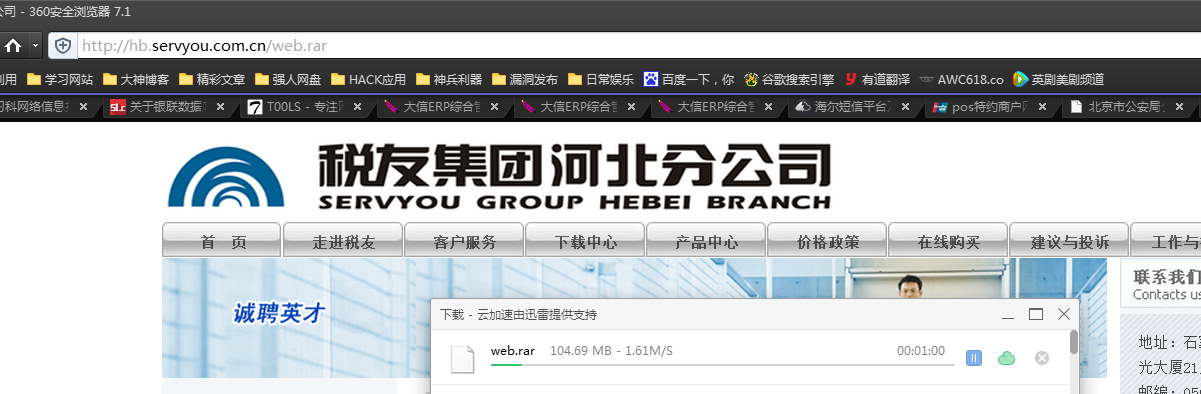
Task: Minimize the 下载 download window
Action: 1009,315
